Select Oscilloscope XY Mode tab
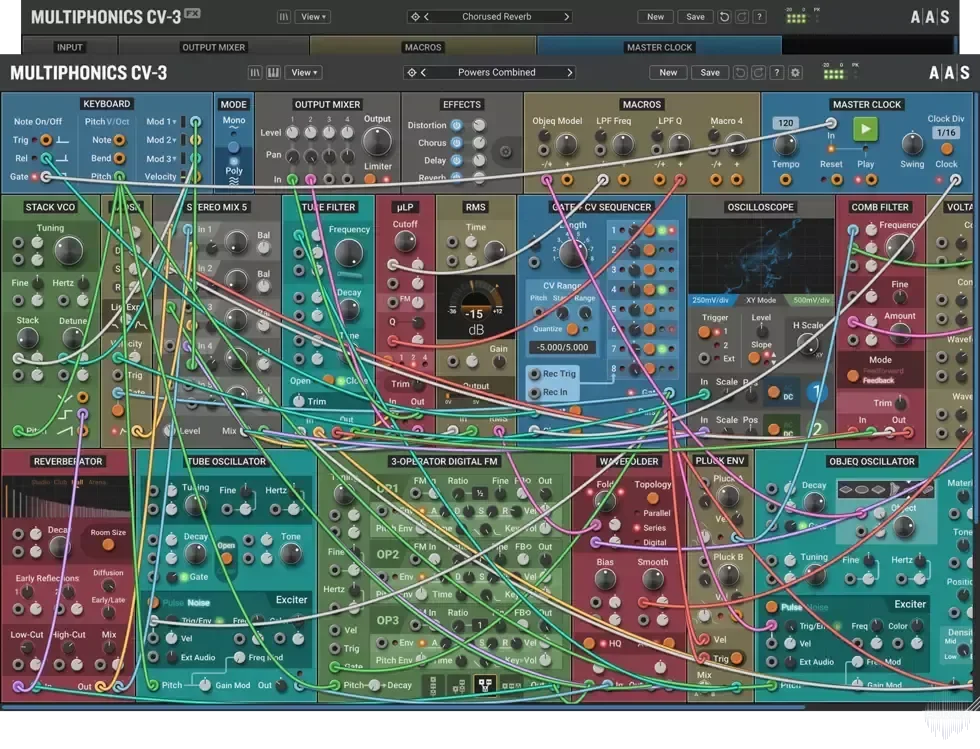 pos(761,300)
